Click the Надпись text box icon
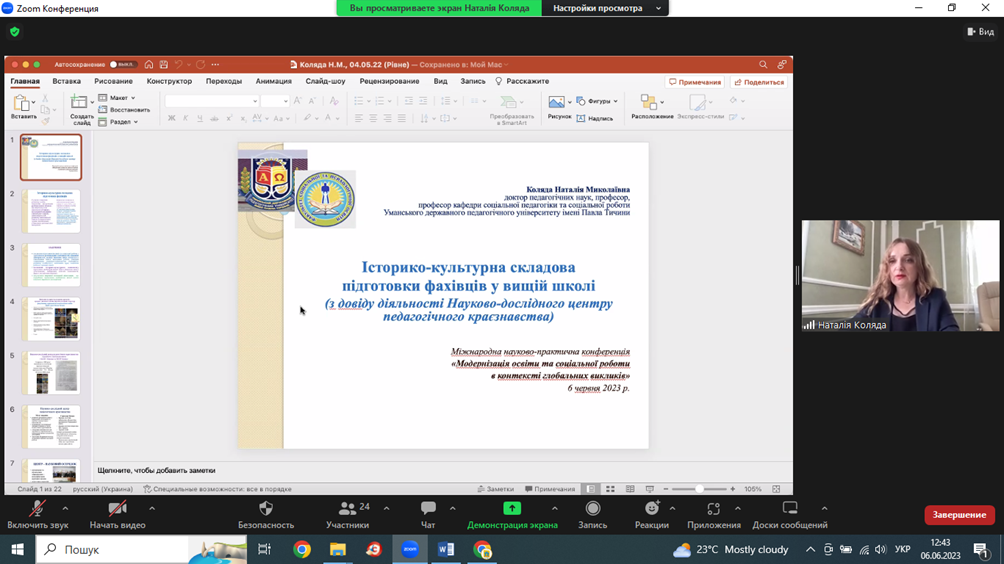Image resolution: width=1004 pixels, height=564 pixels. [581, 118]
